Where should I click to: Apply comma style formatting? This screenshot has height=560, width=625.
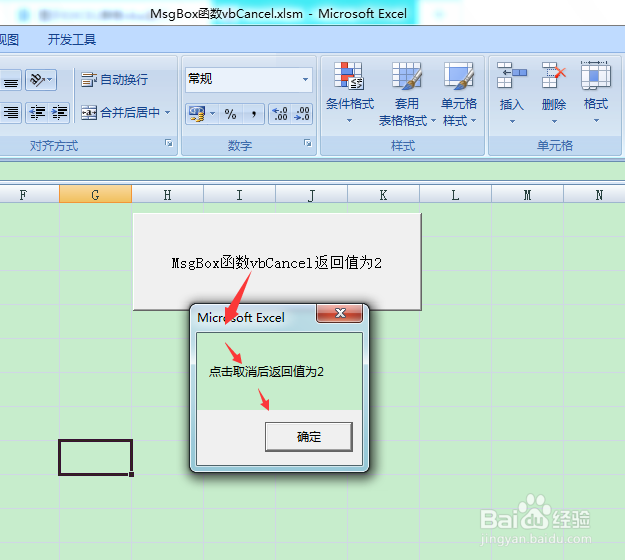coord(254,114)
